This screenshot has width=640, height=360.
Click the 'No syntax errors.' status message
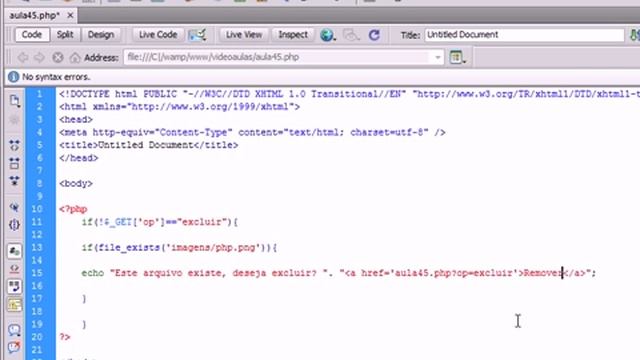pos(56,77)
